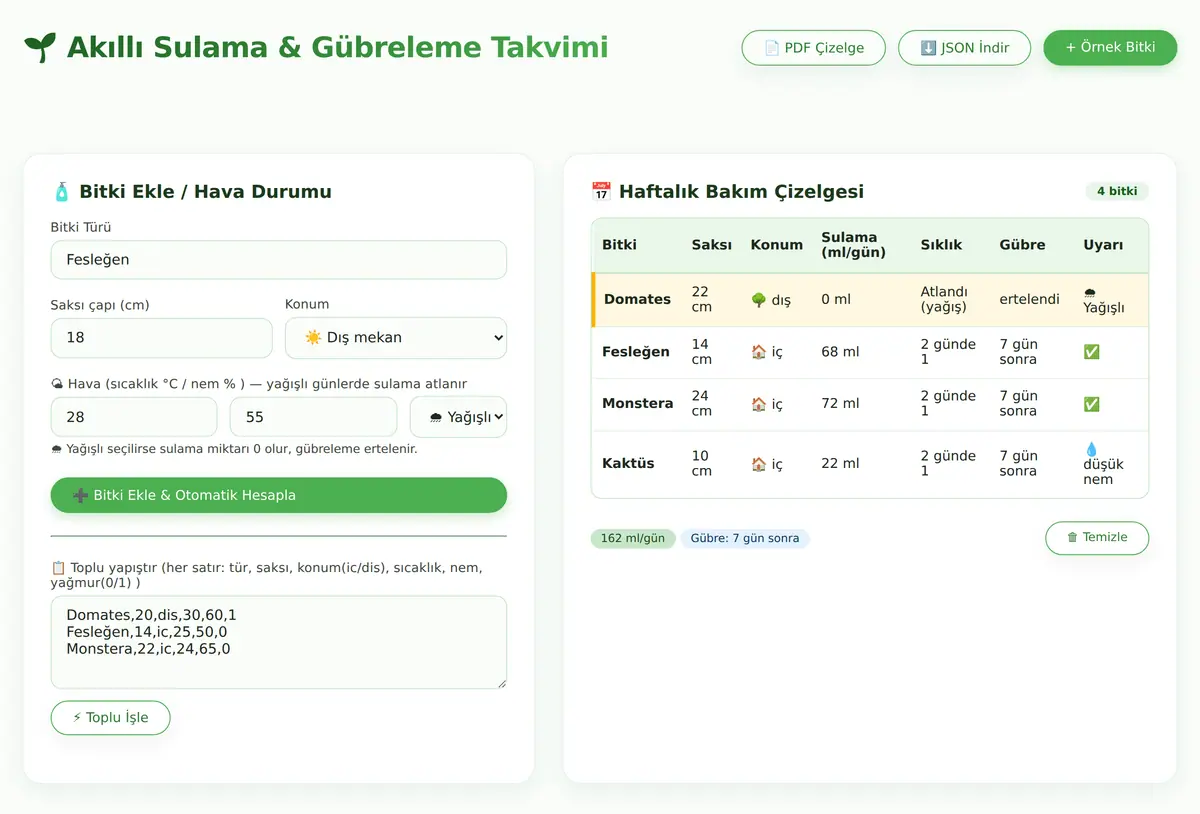Click the rain cloud icon in Domates row
Image resolution: width=1200 pixels, height=814 pixels.
click(x=1090, y=293)
